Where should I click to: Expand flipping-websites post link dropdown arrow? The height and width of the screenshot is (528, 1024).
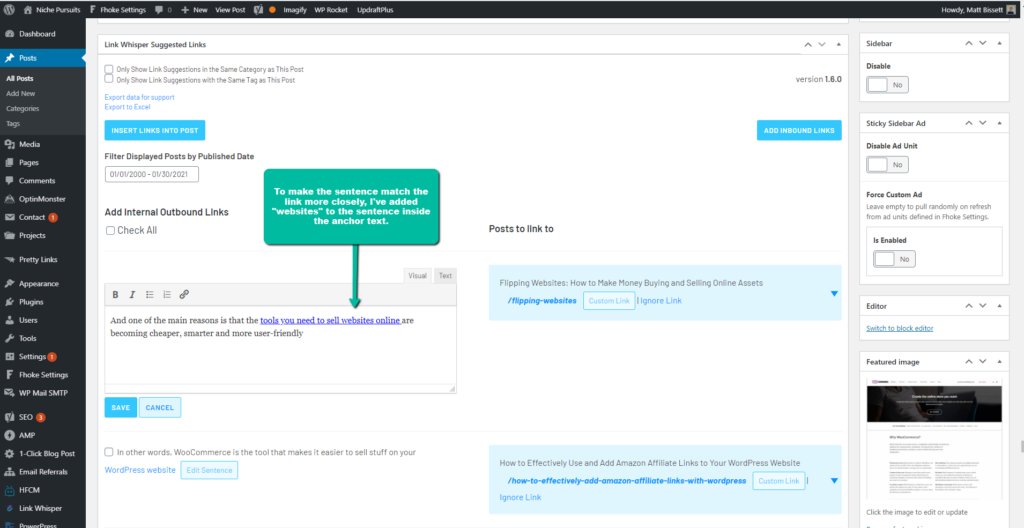click(834, 293)
